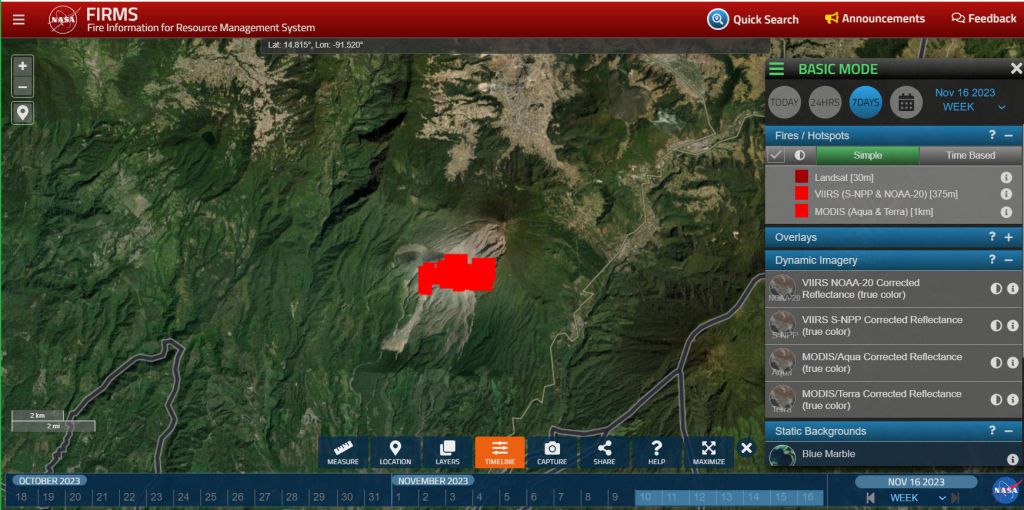Toggle opacity for MODIS/Terra Corrected Reflectance
The width and height of the screenshot is (1024, 510).
(996, 399)
